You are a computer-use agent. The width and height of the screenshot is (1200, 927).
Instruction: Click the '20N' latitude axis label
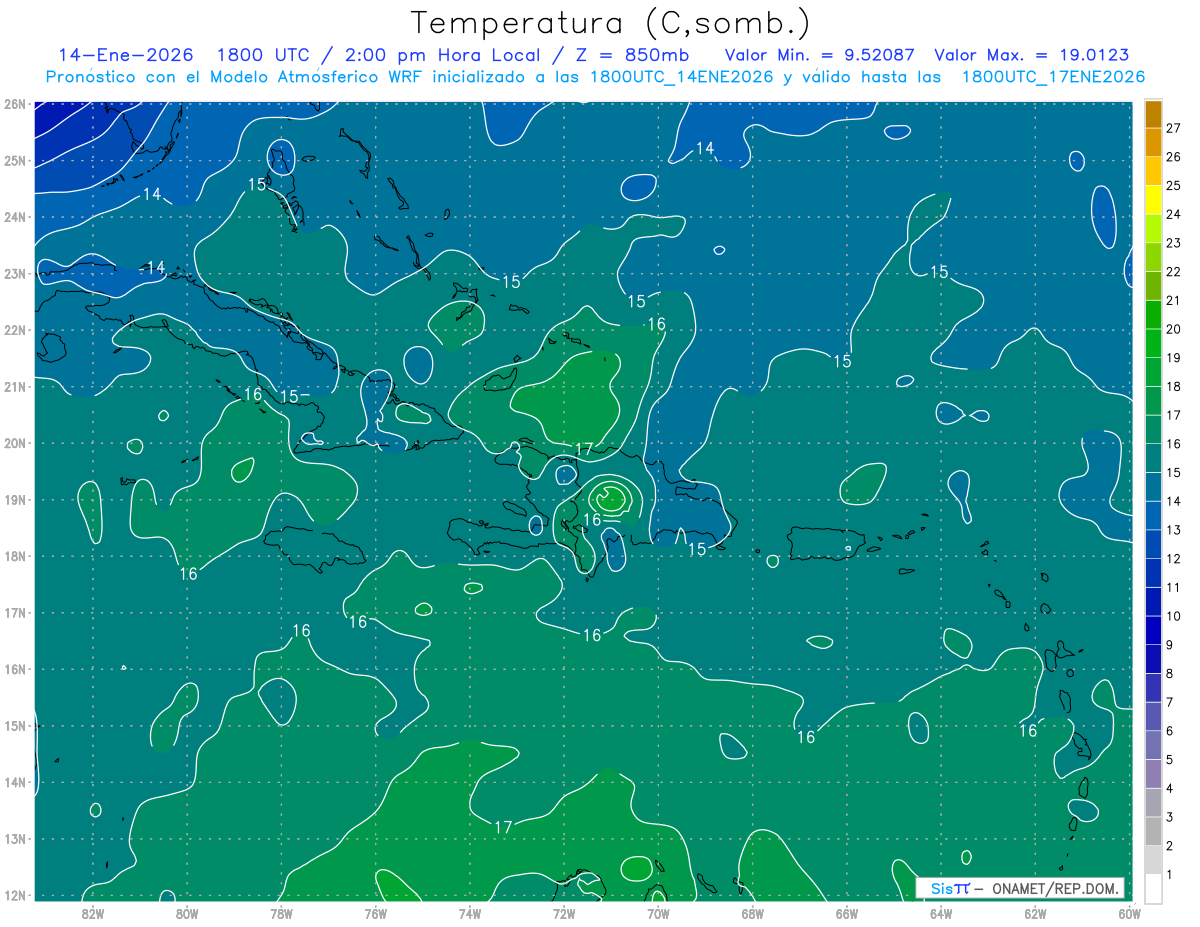tap(15, 443)
